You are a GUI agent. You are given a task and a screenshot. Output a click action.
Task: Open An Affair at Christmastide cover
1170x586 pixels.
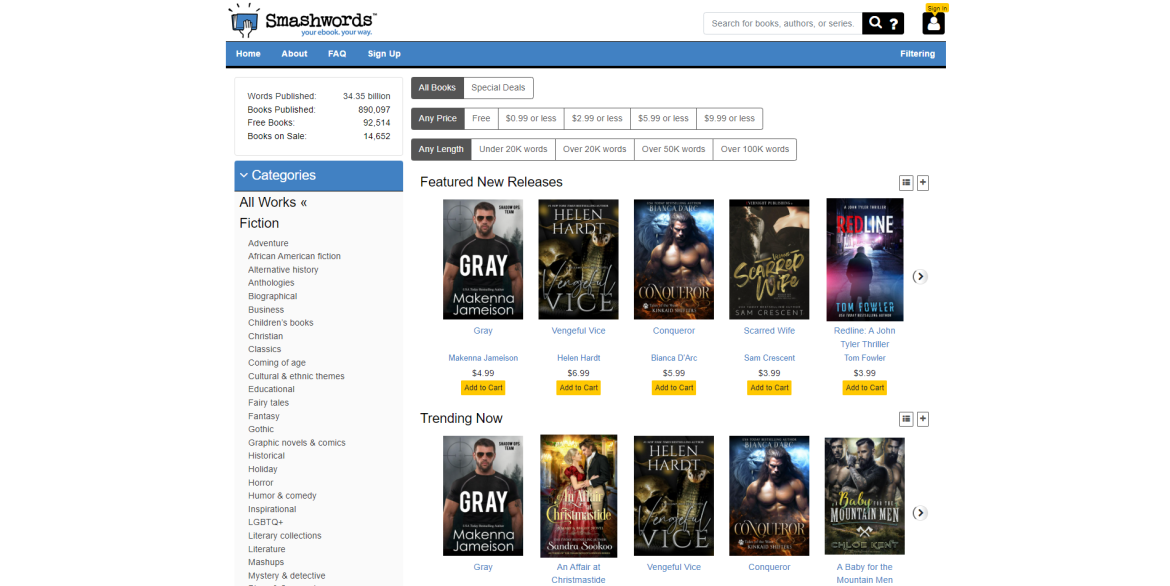(x=578, y=496)
